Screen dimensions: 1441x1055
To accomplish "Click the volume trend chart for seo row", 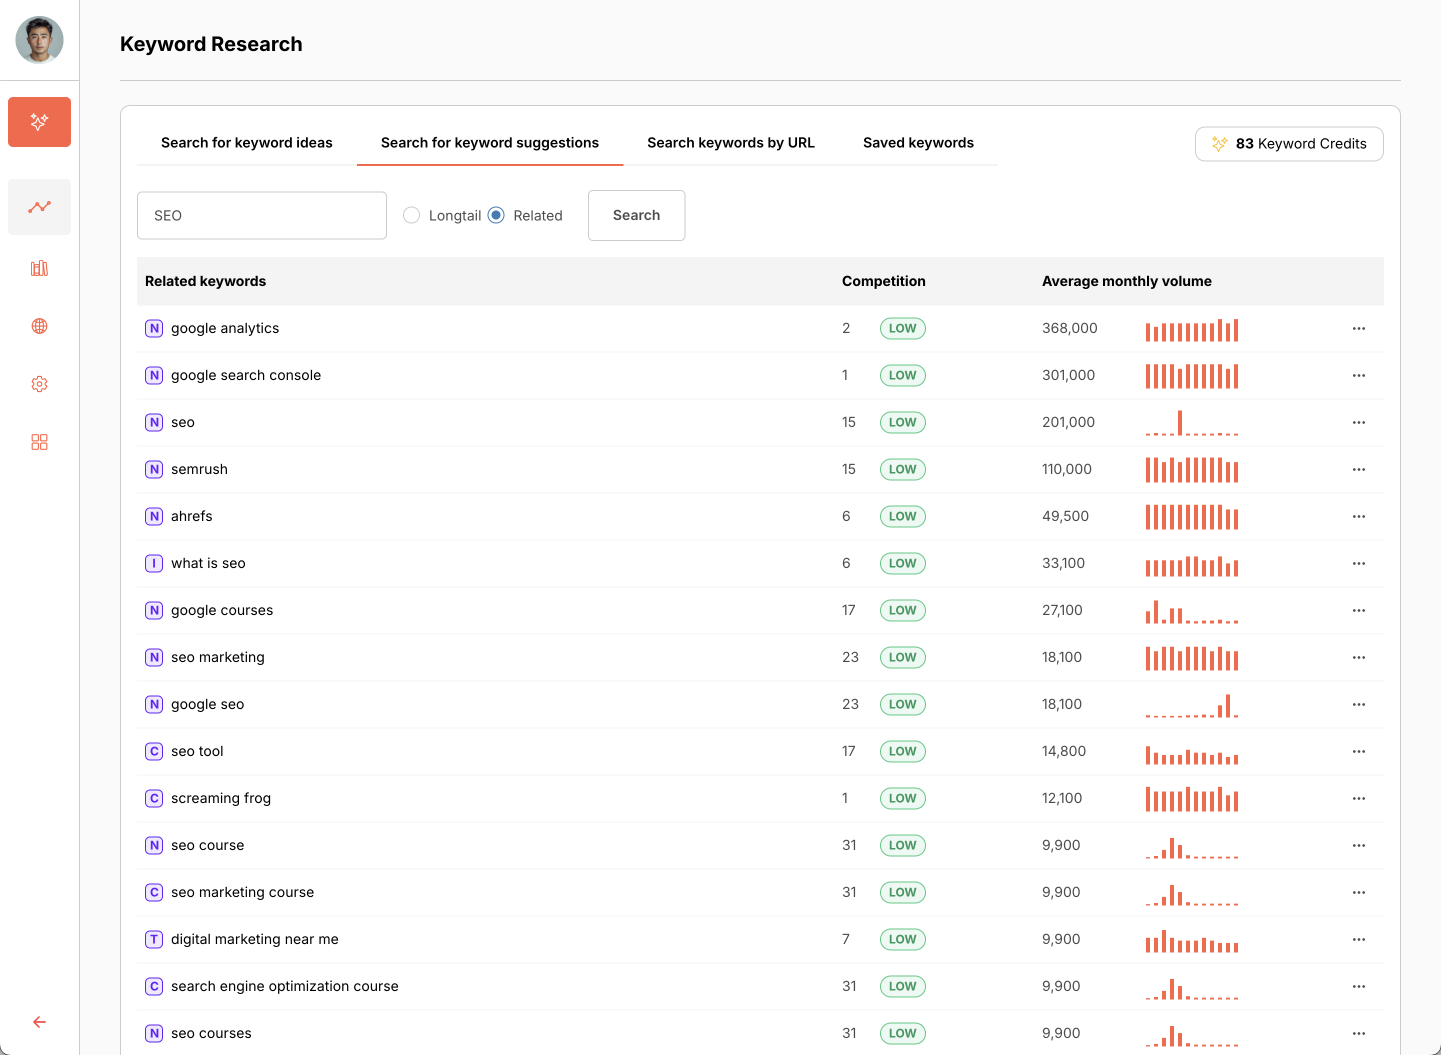I will coord(1192,423).
